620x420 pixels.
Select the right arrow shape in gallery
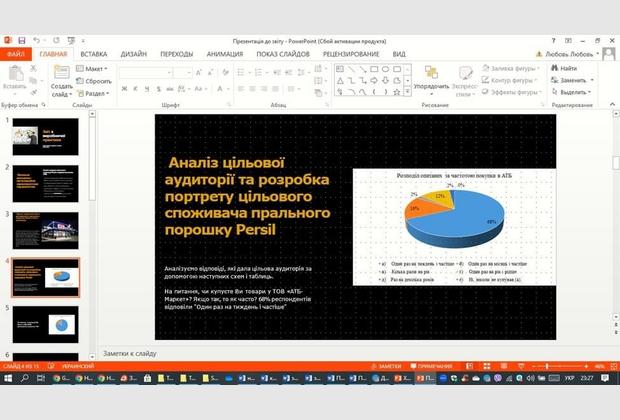[x=374, y=81]
